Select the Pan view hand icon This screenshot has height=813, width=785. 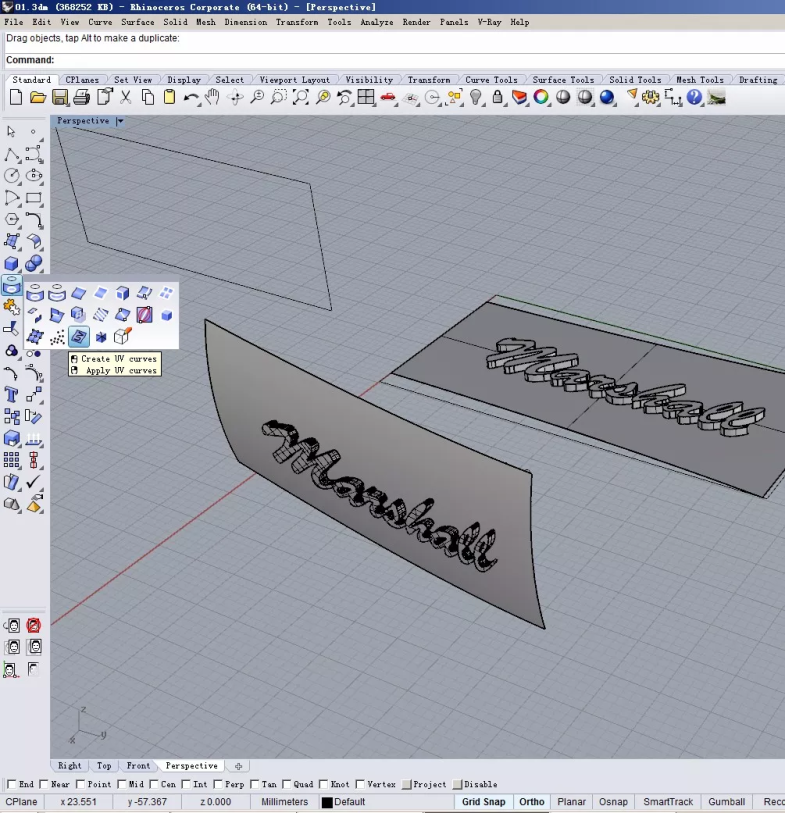(x=213, y=97)
